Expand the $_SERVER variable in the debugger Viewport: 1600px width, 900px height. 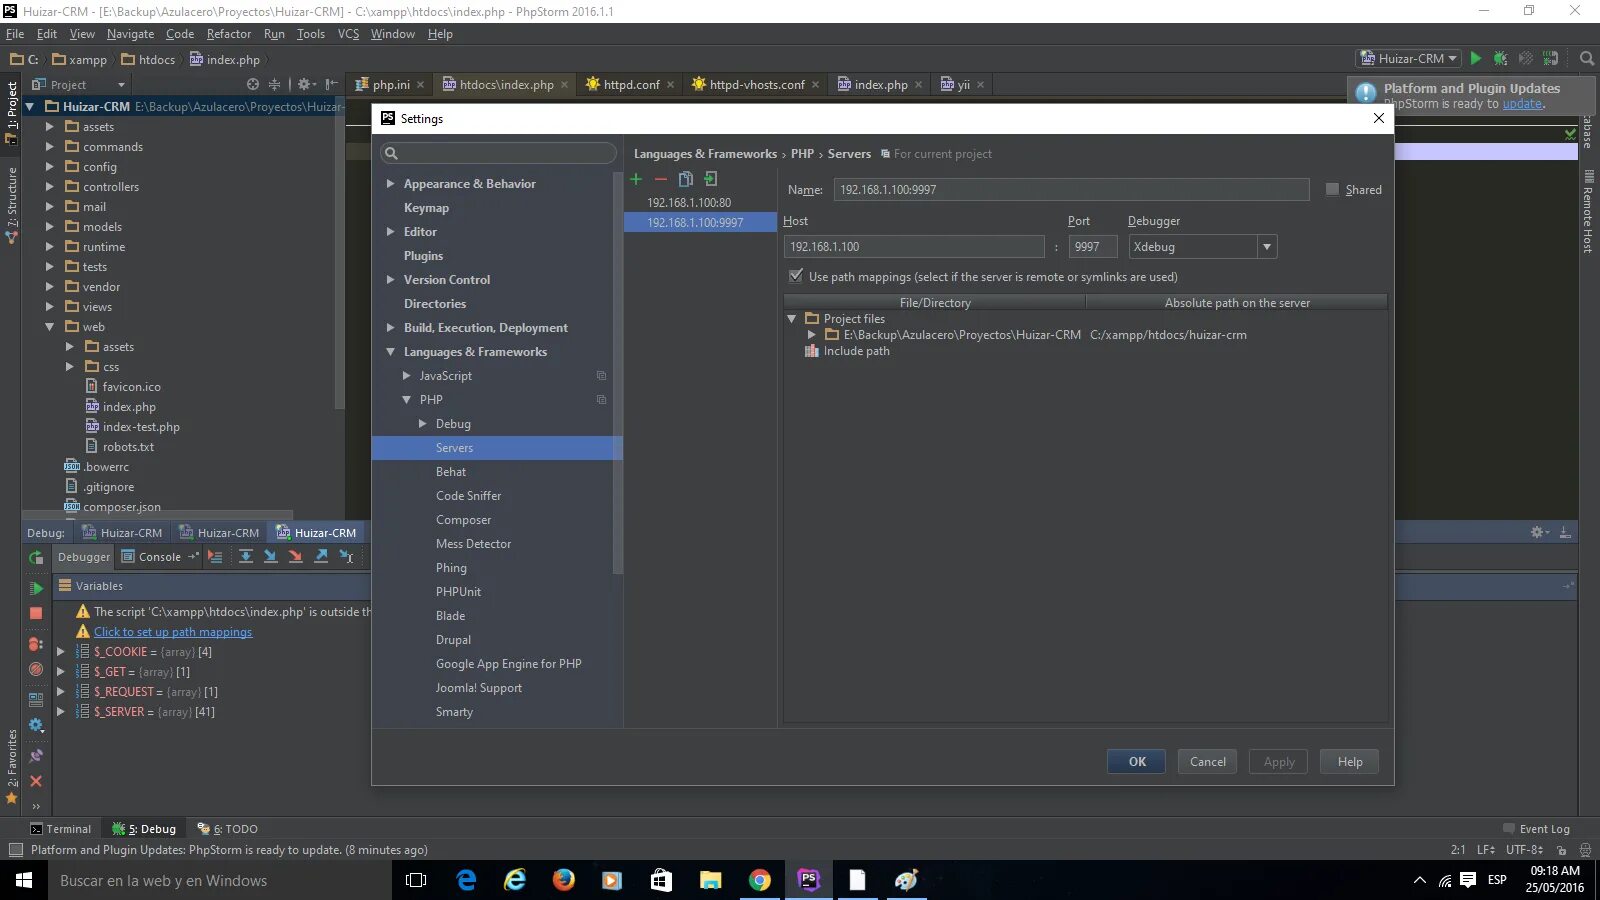[x=61, y=712]
